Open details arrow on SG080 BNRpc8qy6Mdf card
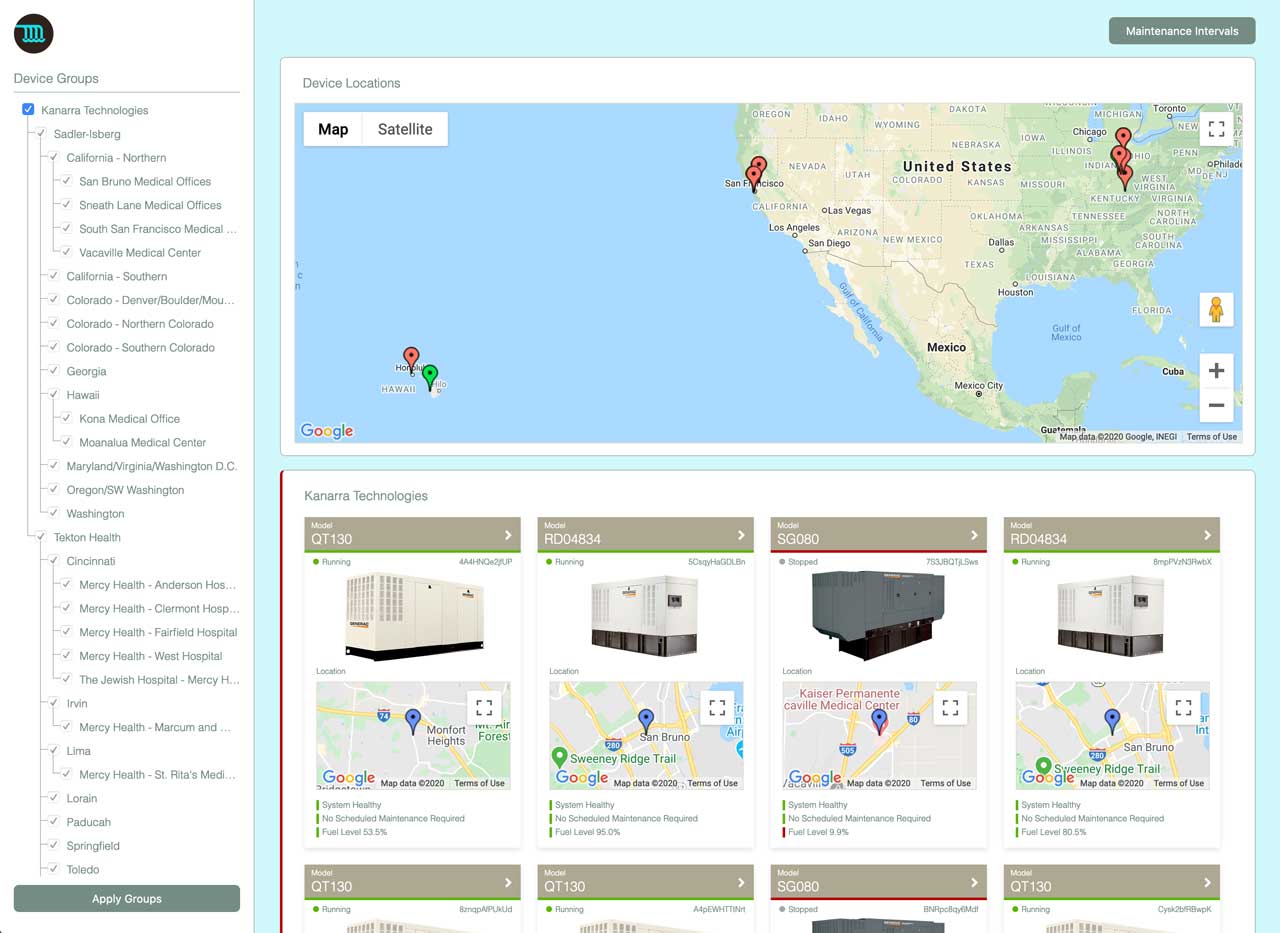The image size is (1280, 933). tap(974, 882)
